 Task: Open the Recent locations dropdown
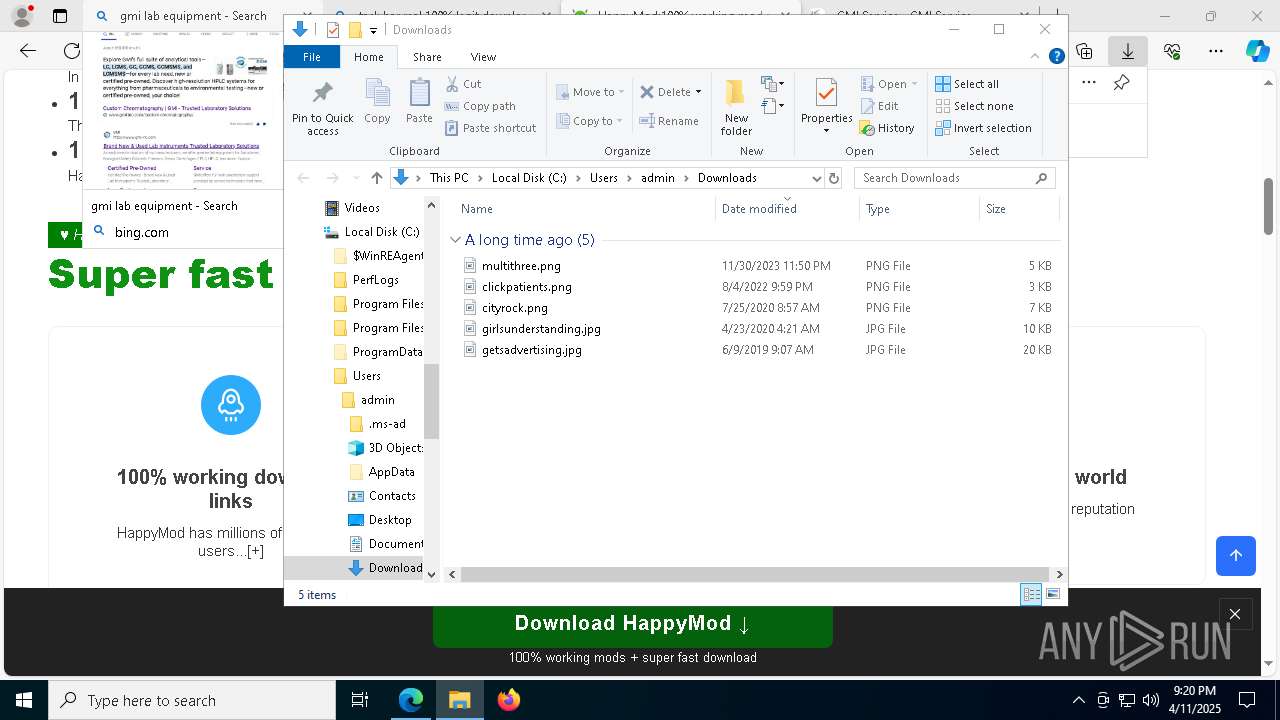click(x=354, y=178)
